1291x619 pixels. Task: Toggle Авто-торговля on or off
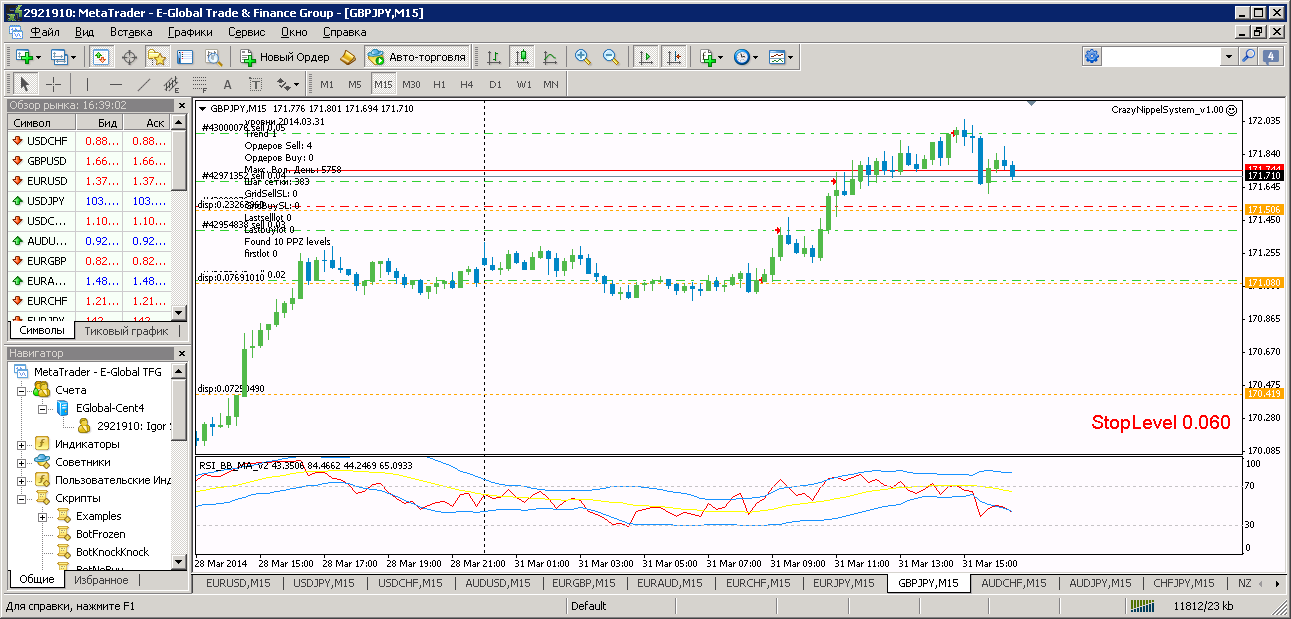(417, 57)
